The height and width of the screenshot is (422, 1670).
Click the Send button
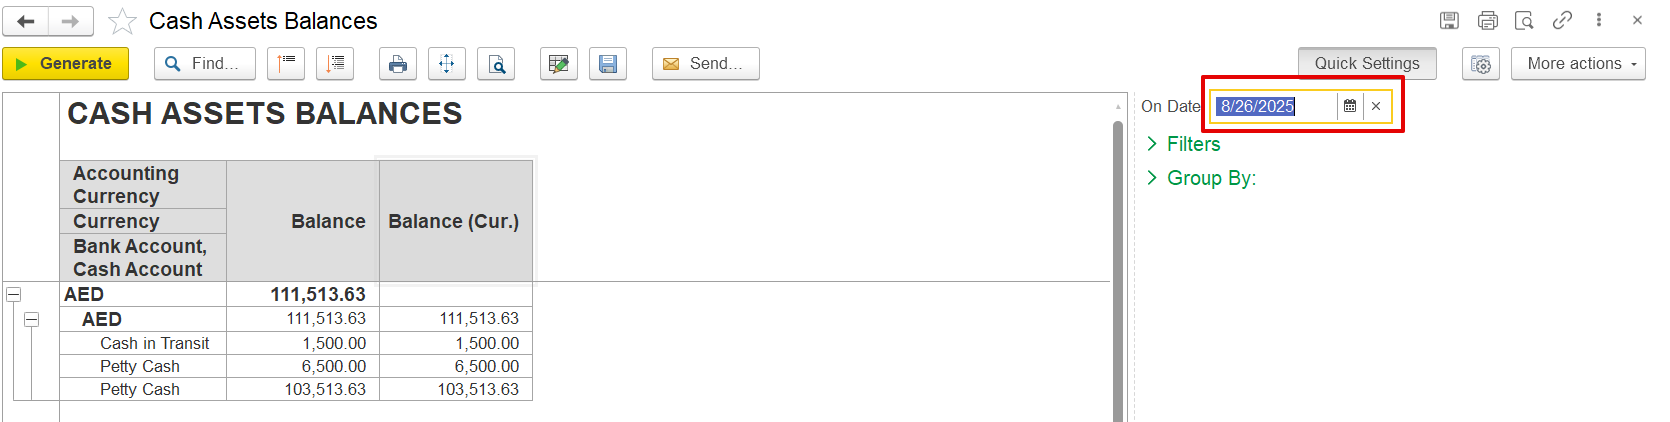(x=705, y=64)
